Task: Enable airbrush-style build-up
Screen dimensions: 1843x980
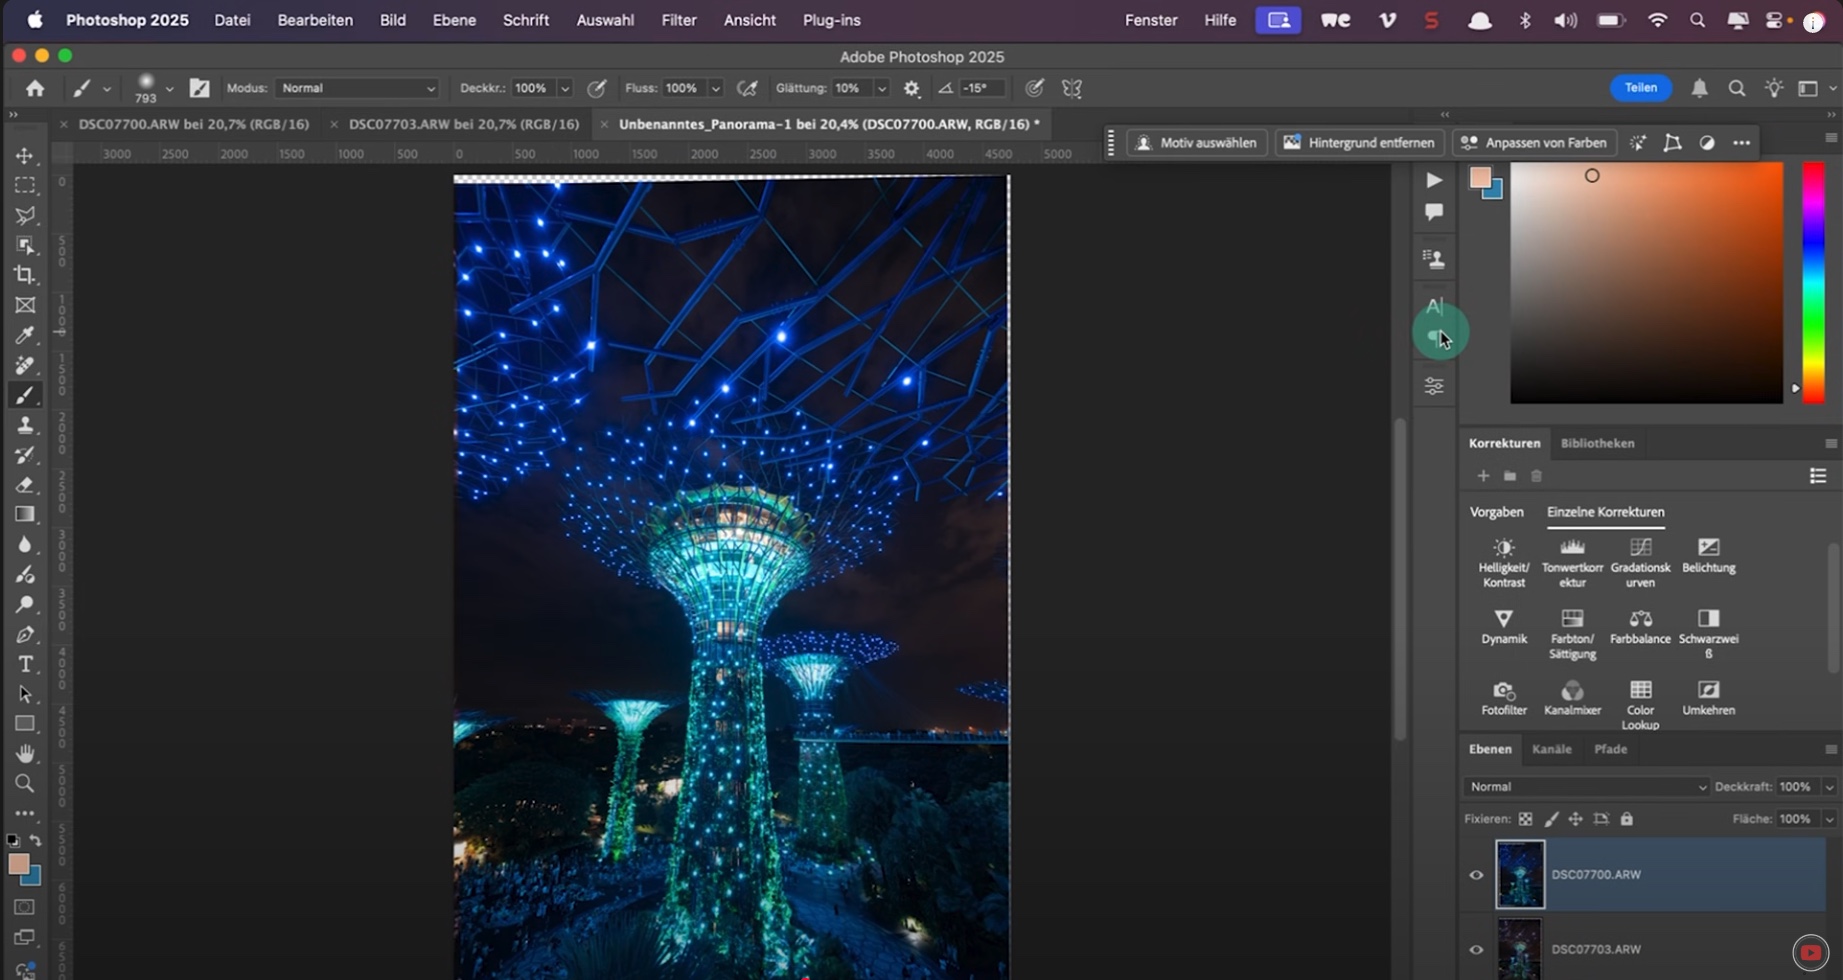Action: coord(747,88)
